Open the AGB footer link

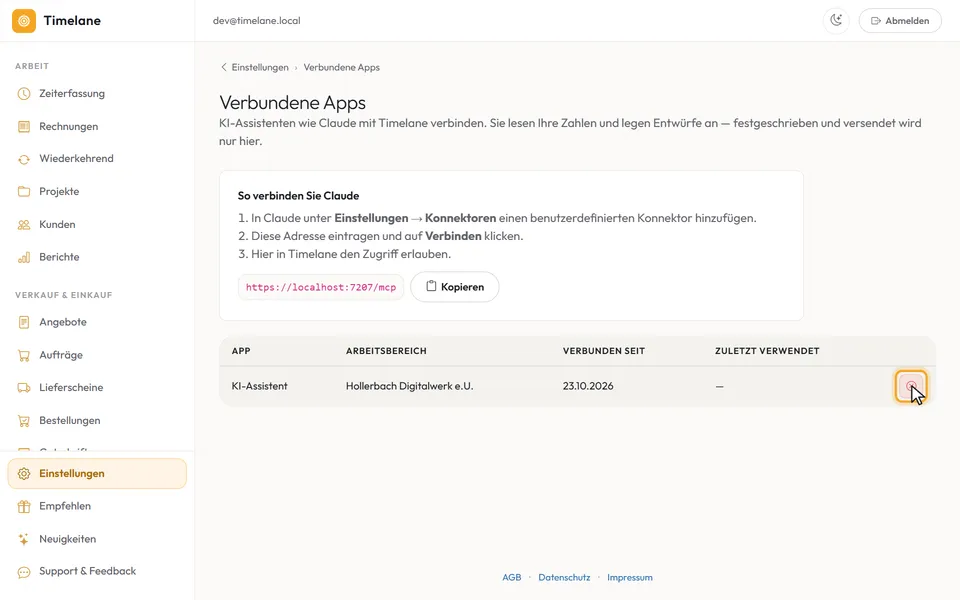click(512, 577)
